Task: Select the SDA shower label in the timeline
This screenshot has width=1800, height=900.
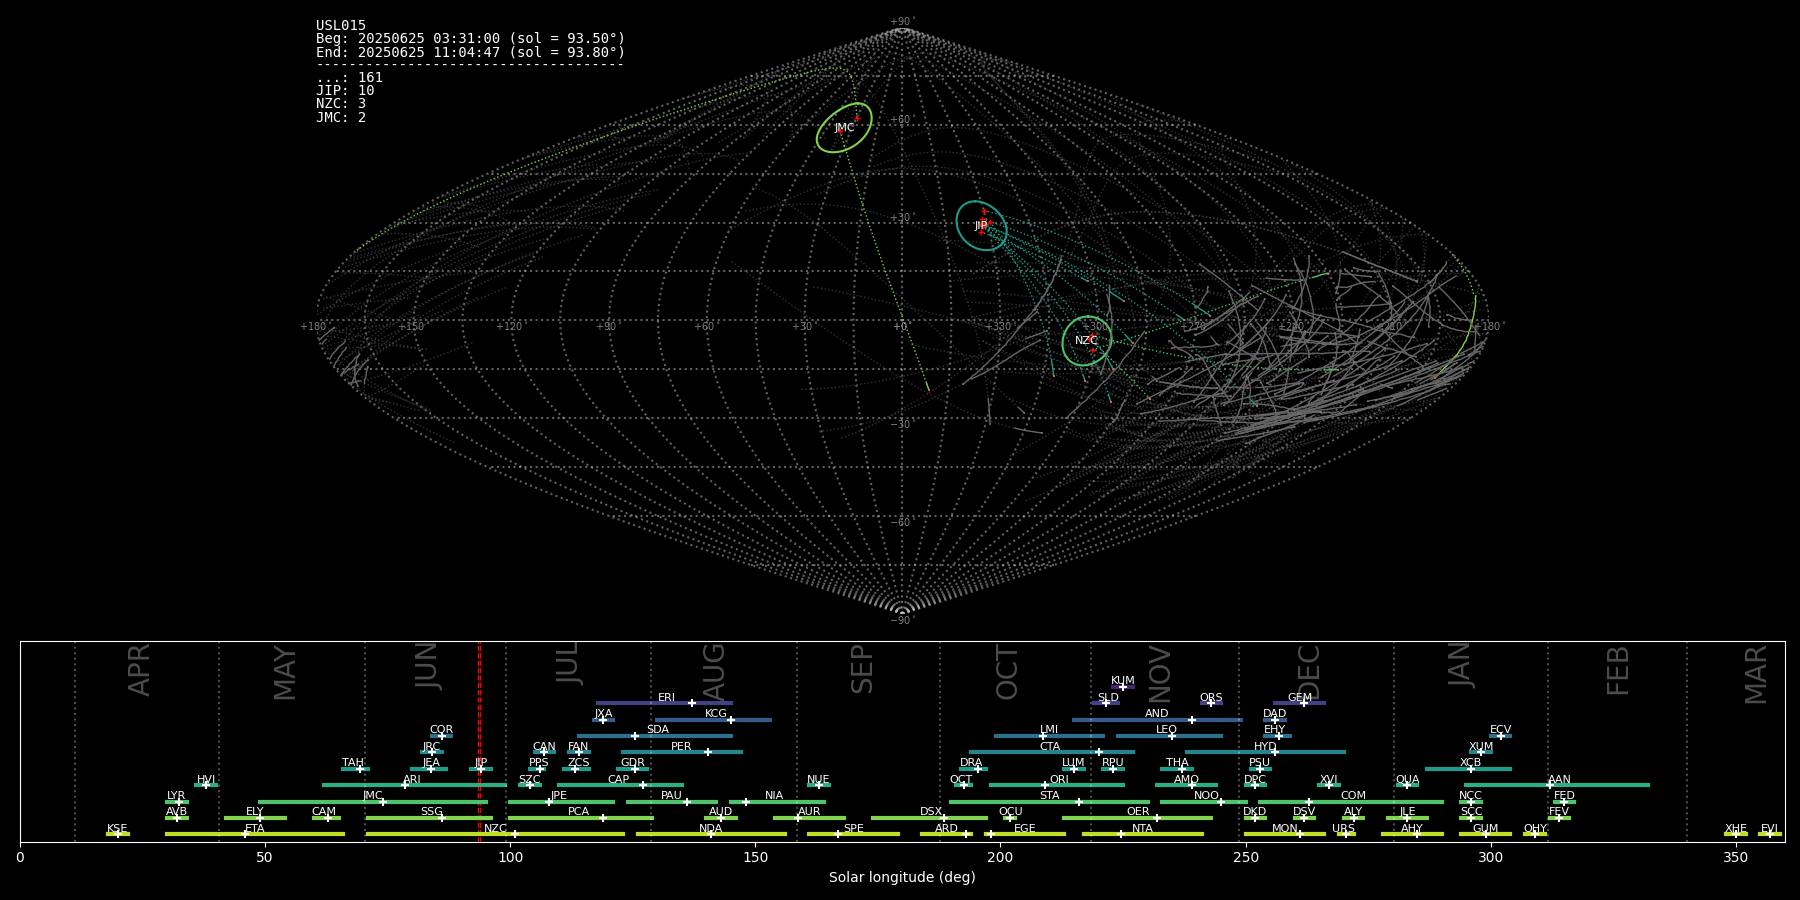Action: [658, 730]
